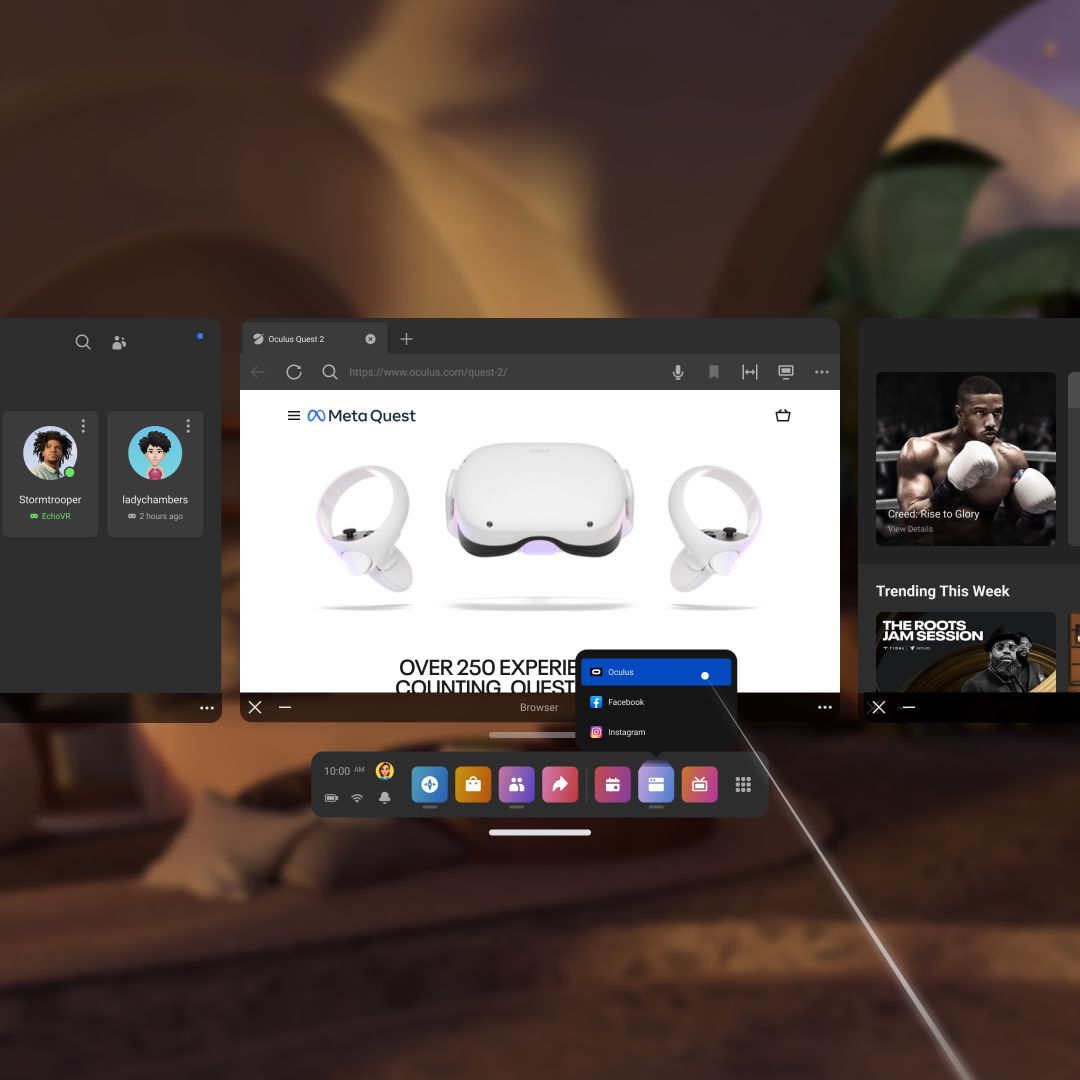1080x1080 pixels.
Task: Open options menu on Stormtrooper's friend card
Action: click(84, 426)
